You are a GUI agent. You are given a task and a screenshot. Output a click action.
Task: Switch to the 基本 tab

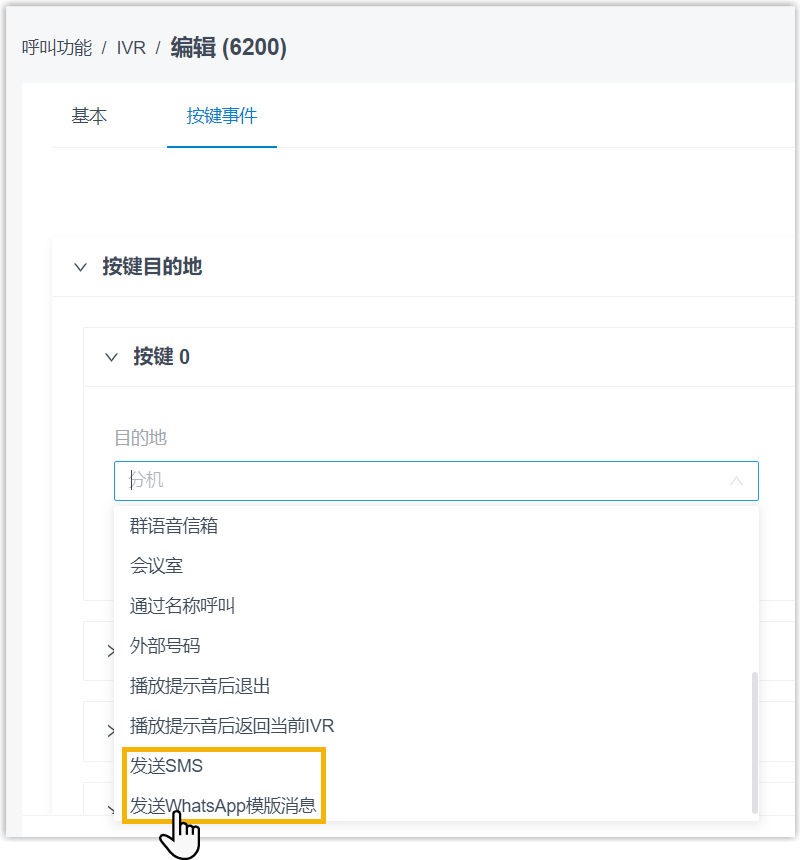point(89,116)
